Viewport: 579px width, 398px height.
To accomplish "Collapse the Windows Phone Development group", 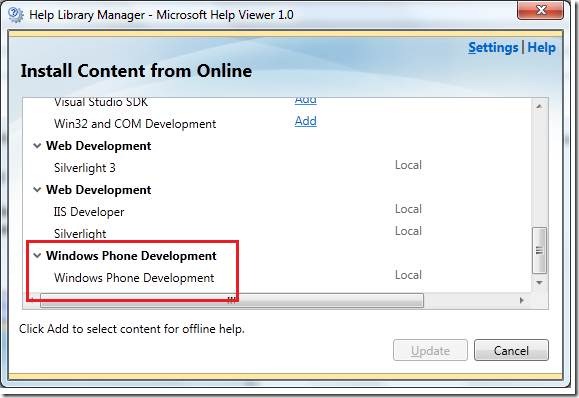I will (37, 255).
